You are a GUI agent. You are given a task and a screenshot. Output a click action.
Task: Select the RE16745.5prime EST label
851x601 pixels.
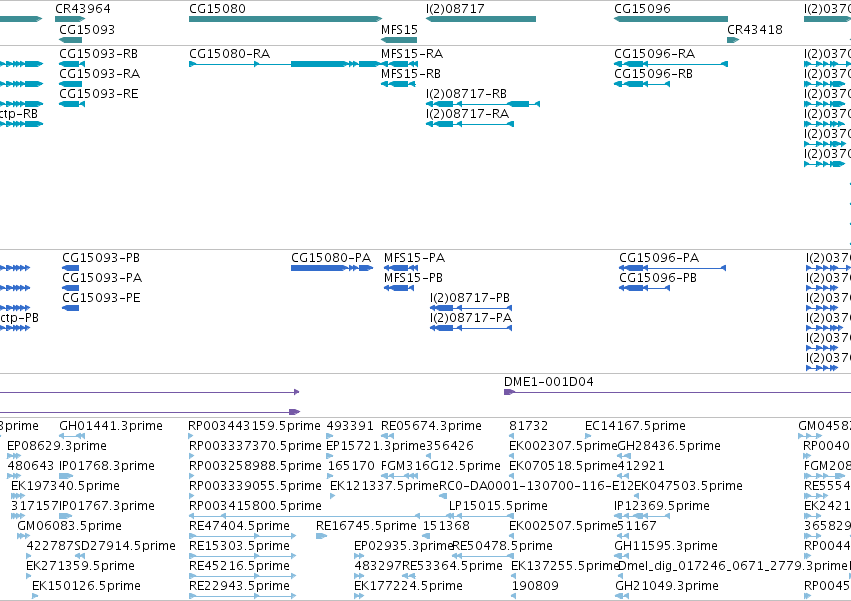tap(366, 527)
